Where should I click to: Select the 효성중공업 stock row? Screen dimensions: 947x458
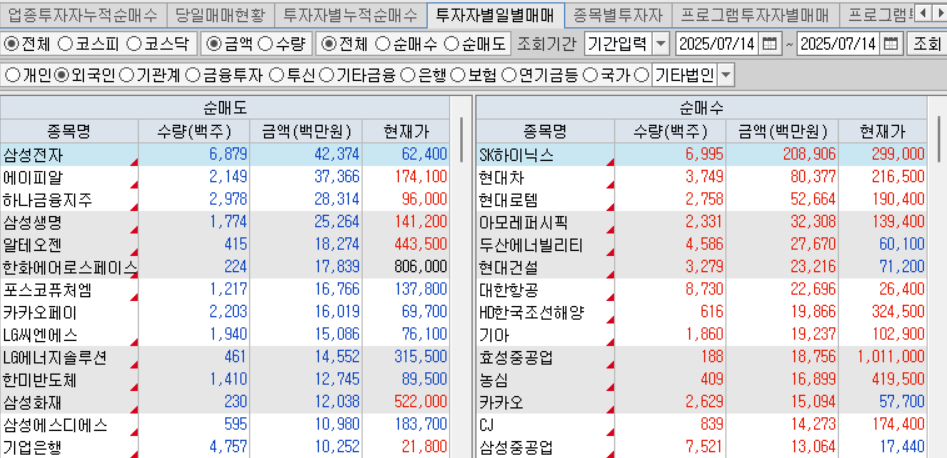(x=701, y=358)
